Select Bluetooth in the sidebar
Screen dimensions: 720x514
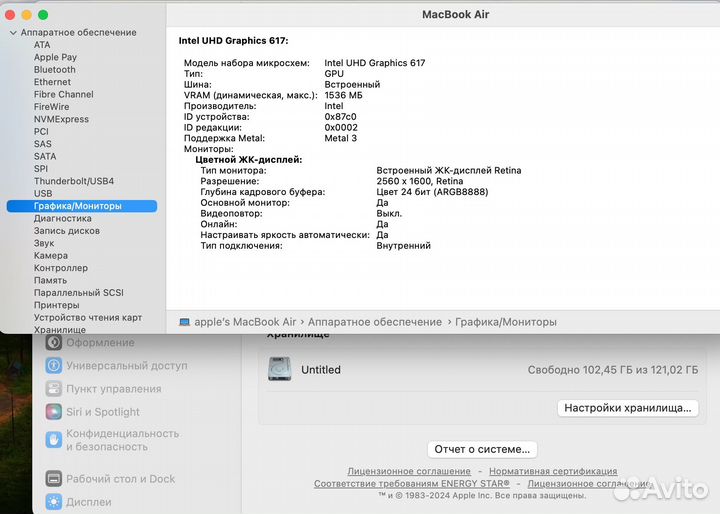point(55,70)
